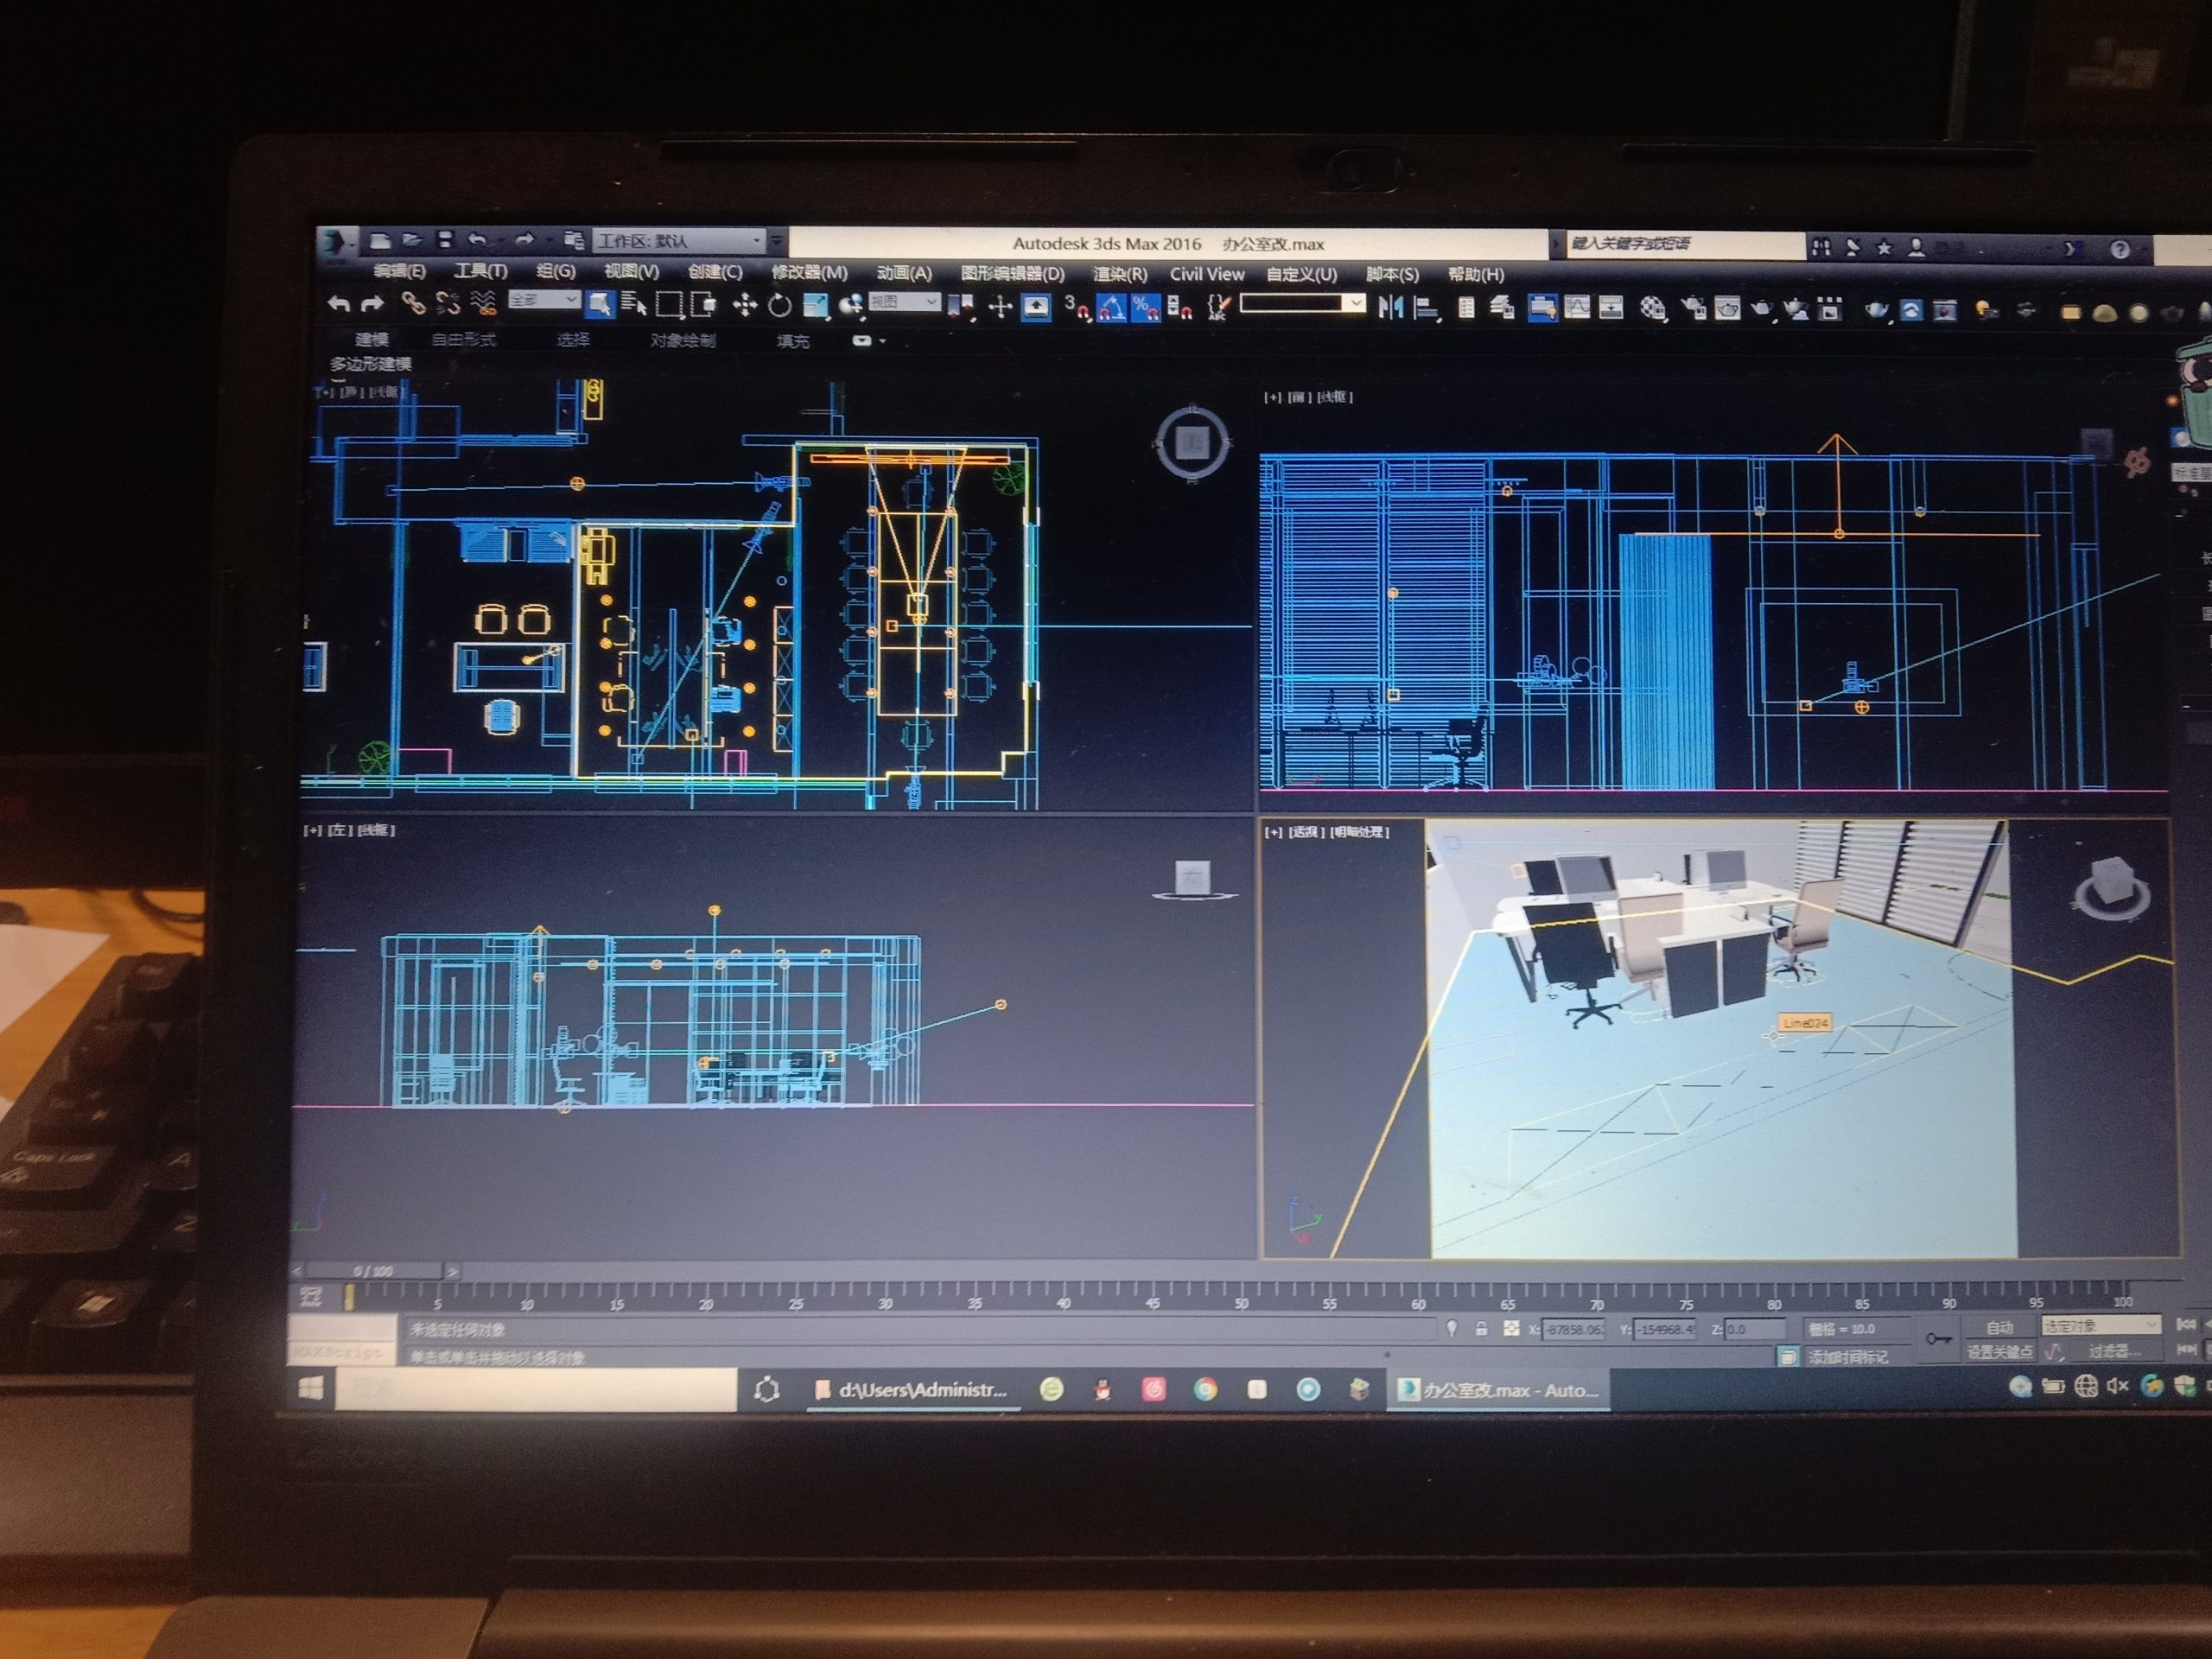2212x1659 pixels.
Task: Select the Move transform tool
Action: (x=744, y=306)
